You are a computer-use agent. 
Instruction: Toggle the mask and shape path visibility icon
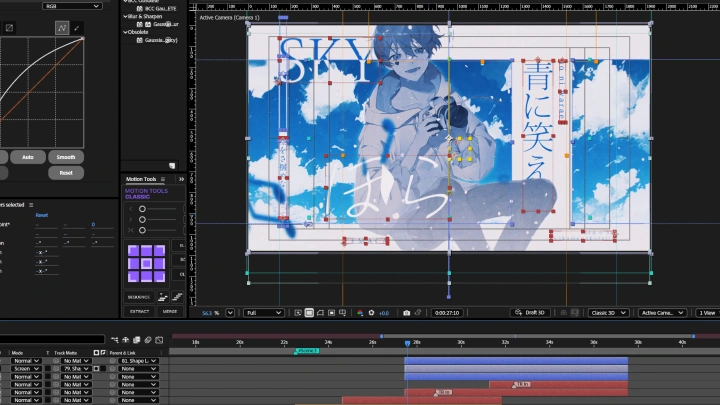click(321, 313)
